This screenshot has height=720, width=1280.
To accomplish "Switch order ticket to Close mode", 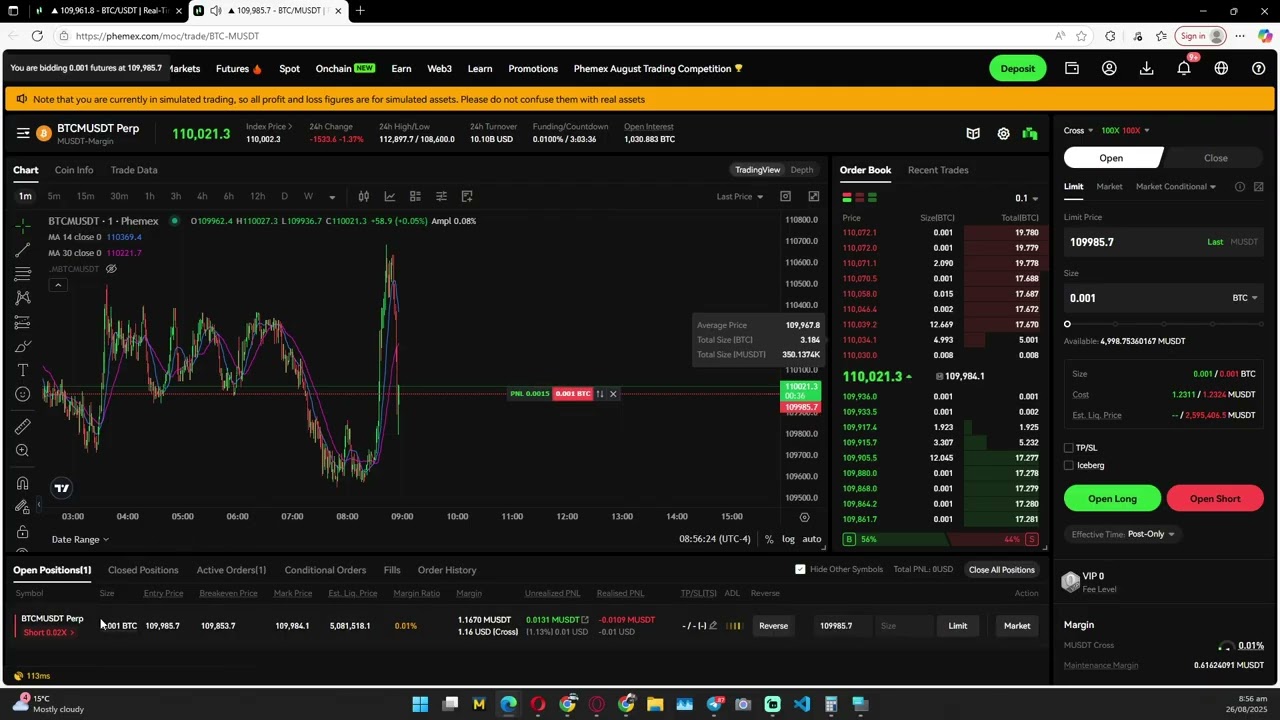I will pyautogui.click(x=1215, y=158).
